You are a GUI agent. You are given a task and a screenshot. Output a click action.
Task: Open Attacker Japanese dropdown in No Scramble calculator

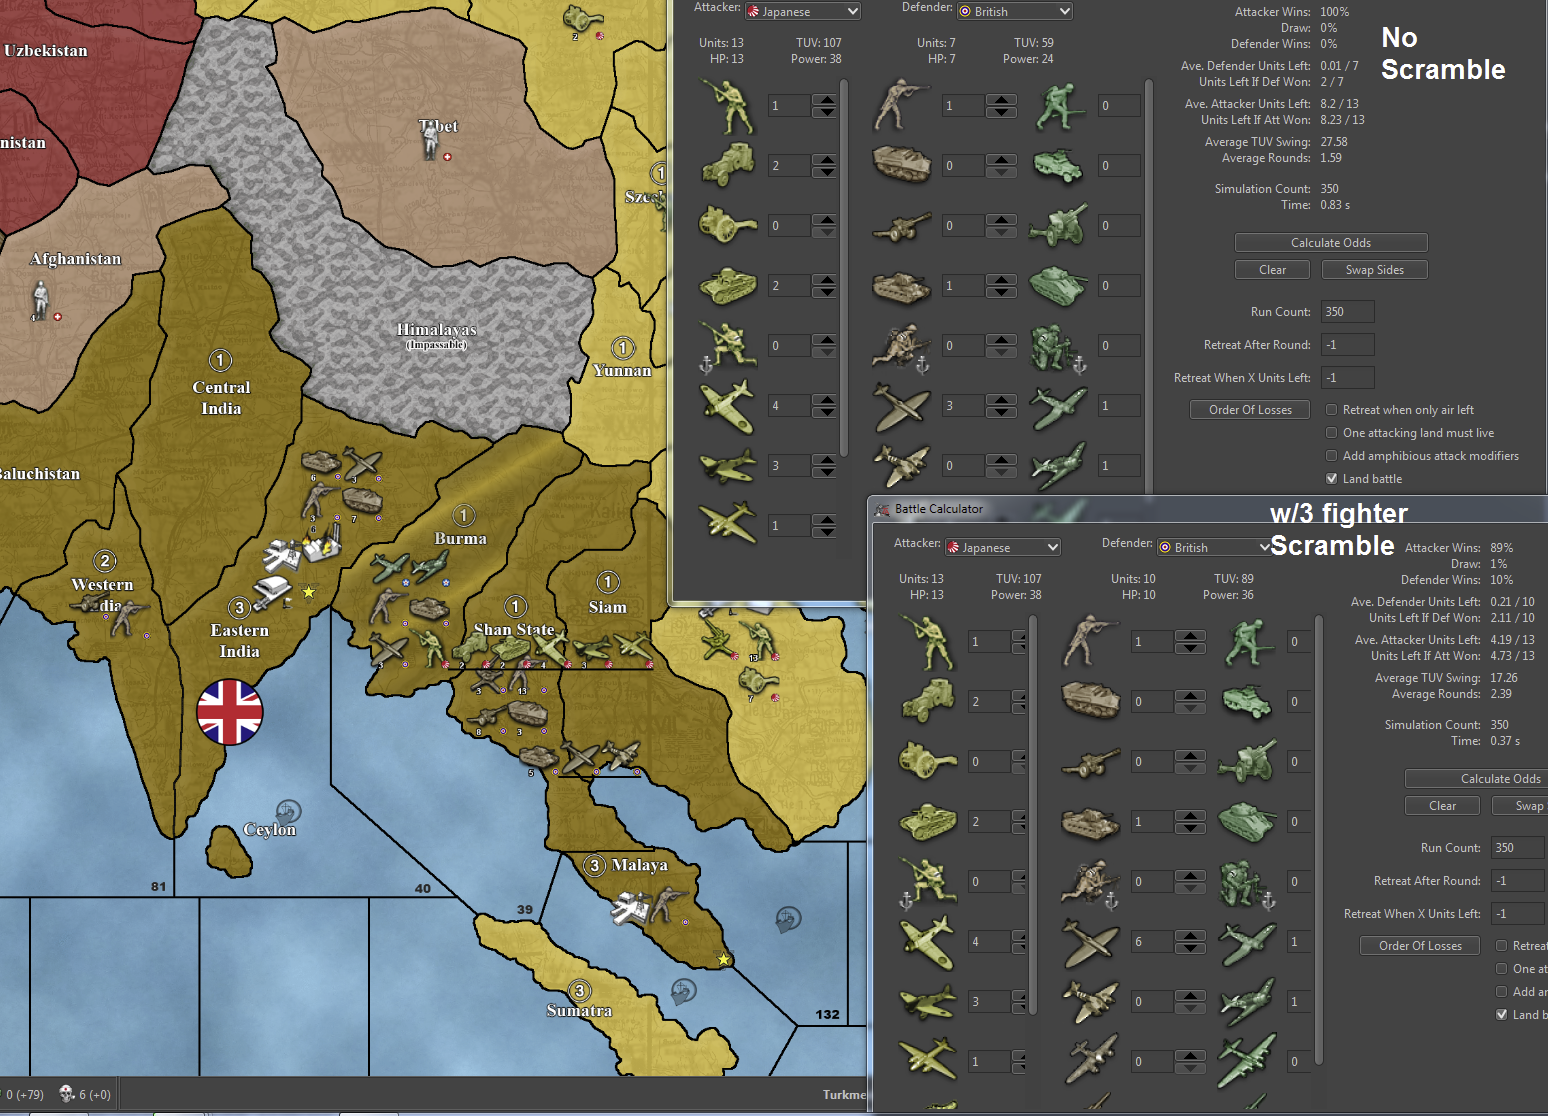803,11
